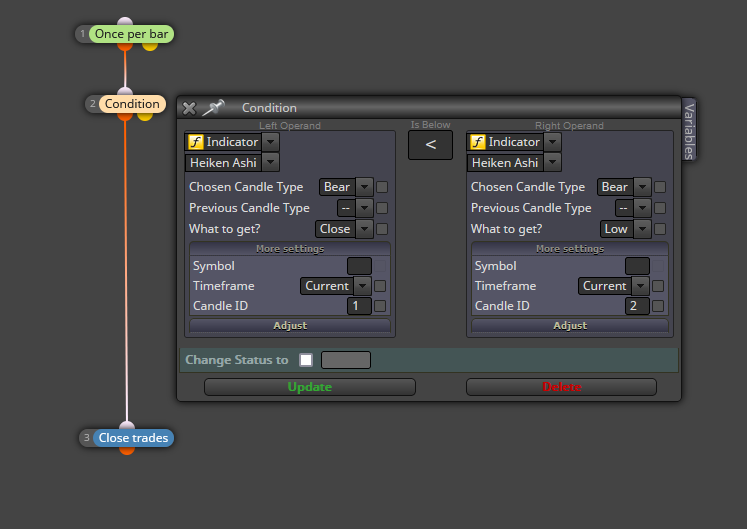Click yellow output dot under Once per bar
The width and height of the screenshot is (747, 529).
coord(150,46)
